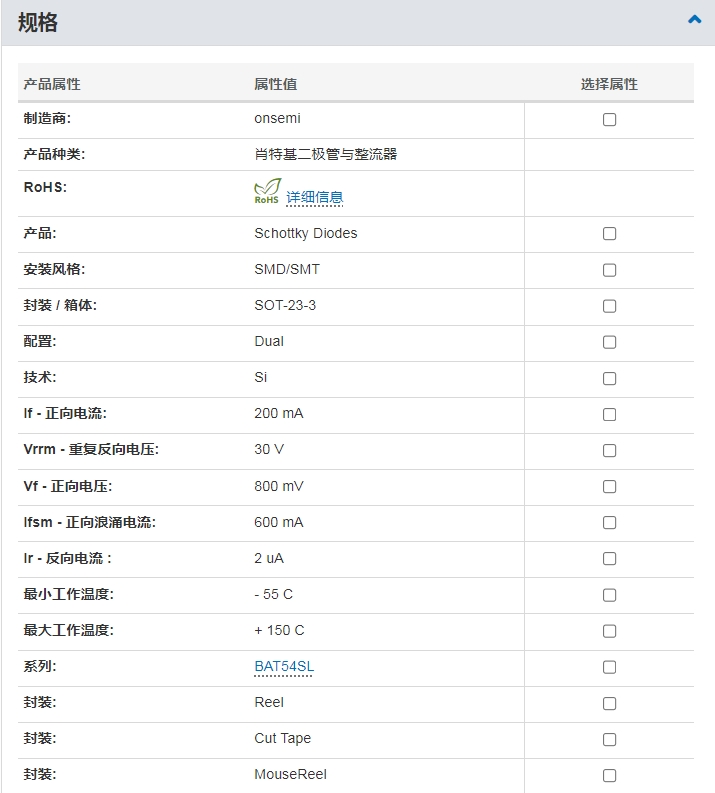715x793 pixels.
Task: Click the + 150 C value text
Action: (279, 630)
